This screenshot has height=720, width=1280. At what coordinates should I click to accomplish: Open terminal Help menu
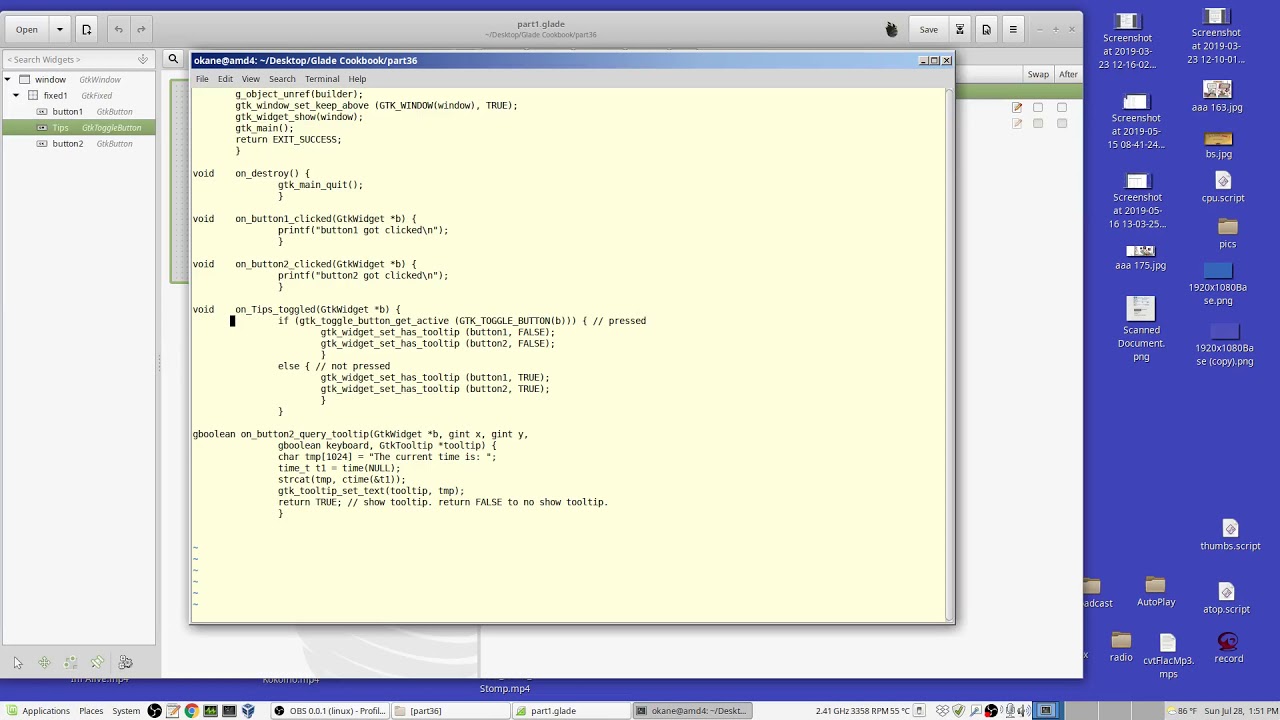[357, 79]
